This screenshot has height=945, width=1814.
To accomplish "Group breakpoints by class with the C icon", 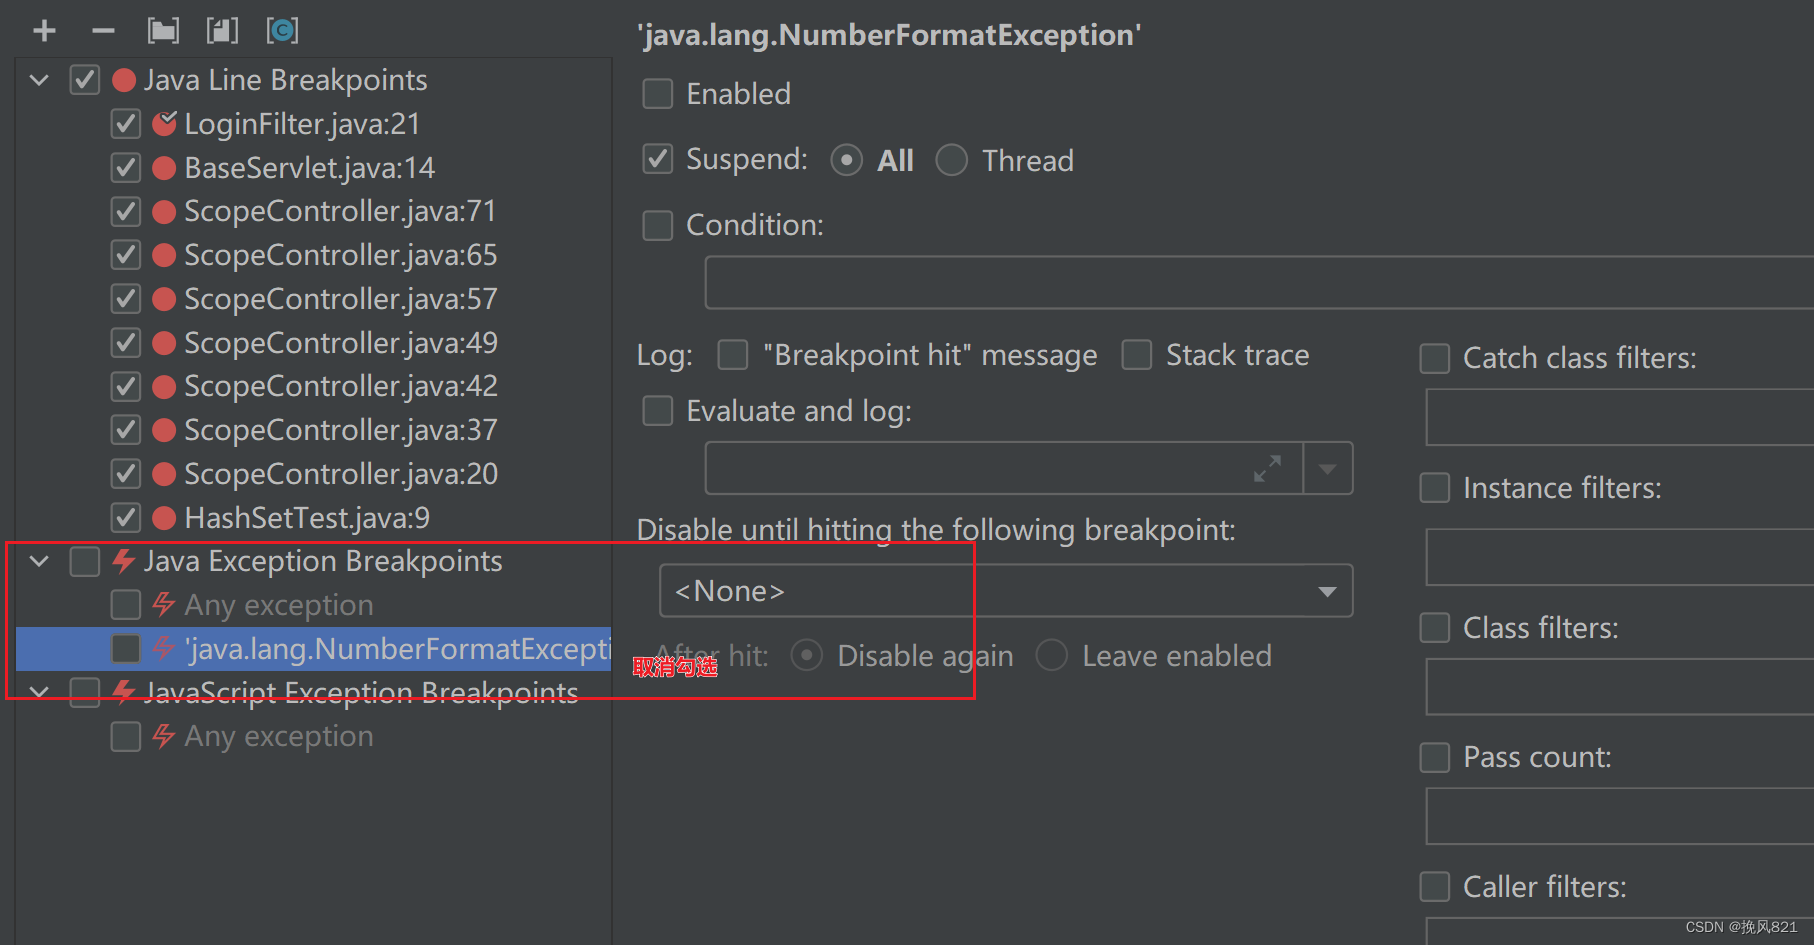I will pyautogui.click(x=282, y=30).
